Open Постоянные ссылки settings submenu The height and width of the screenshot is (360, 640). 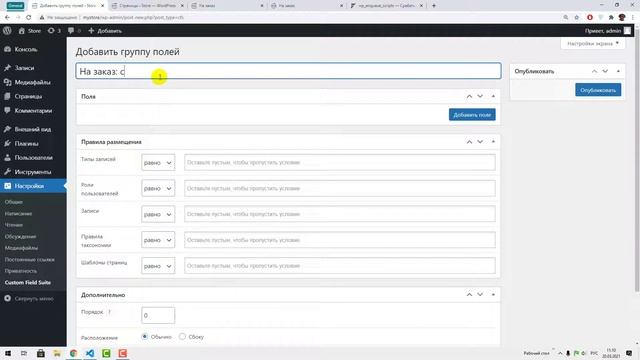tap(29, 259)
